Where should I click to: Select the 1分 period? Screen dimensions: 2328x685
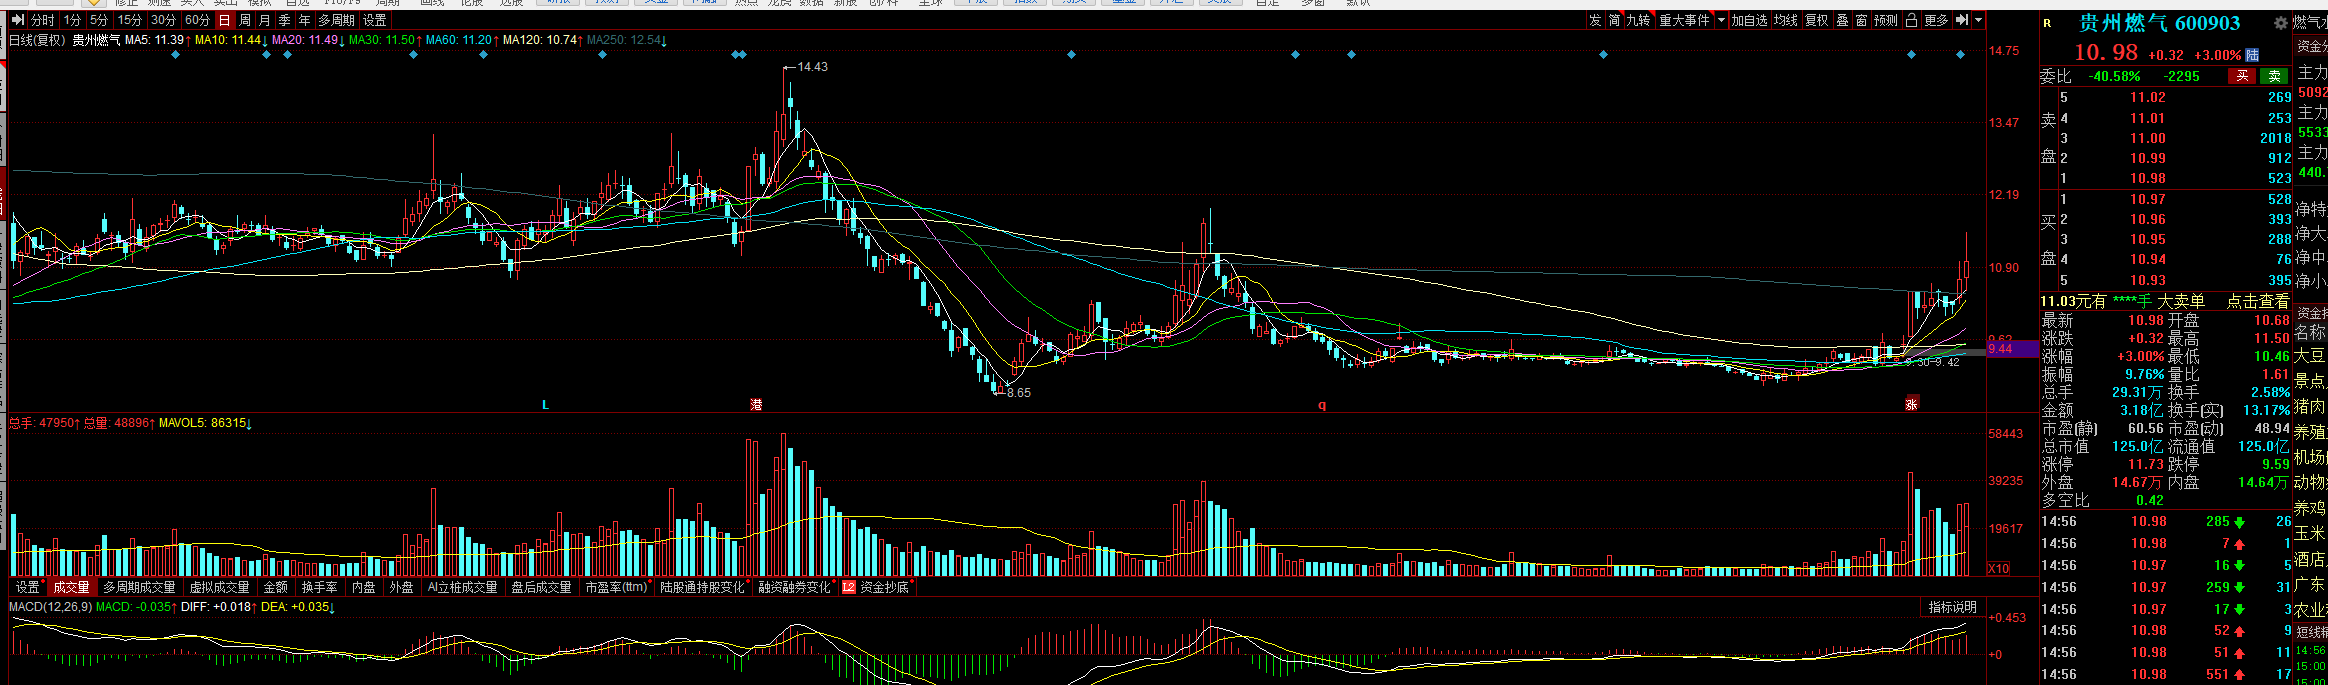(x=73, y=20)
